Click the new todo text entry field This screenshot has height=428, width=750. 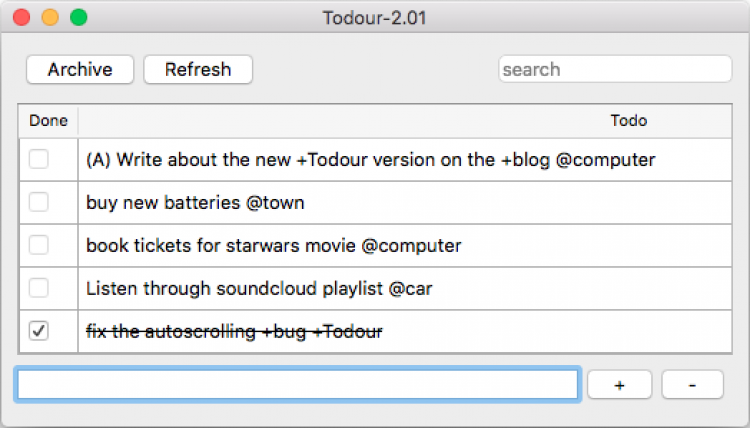tap(298, 385)
